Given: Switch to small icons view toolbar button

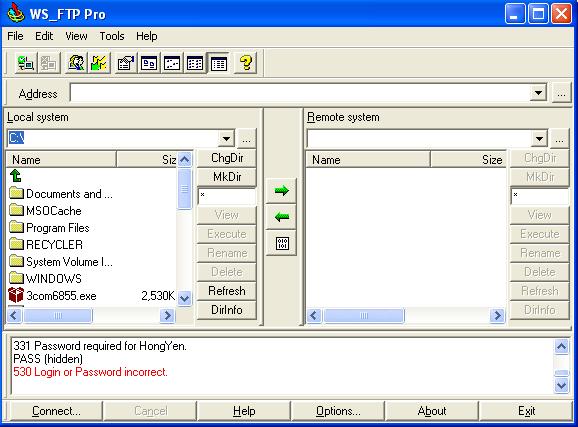Looking at the screenshot, I should coord(172,63).
